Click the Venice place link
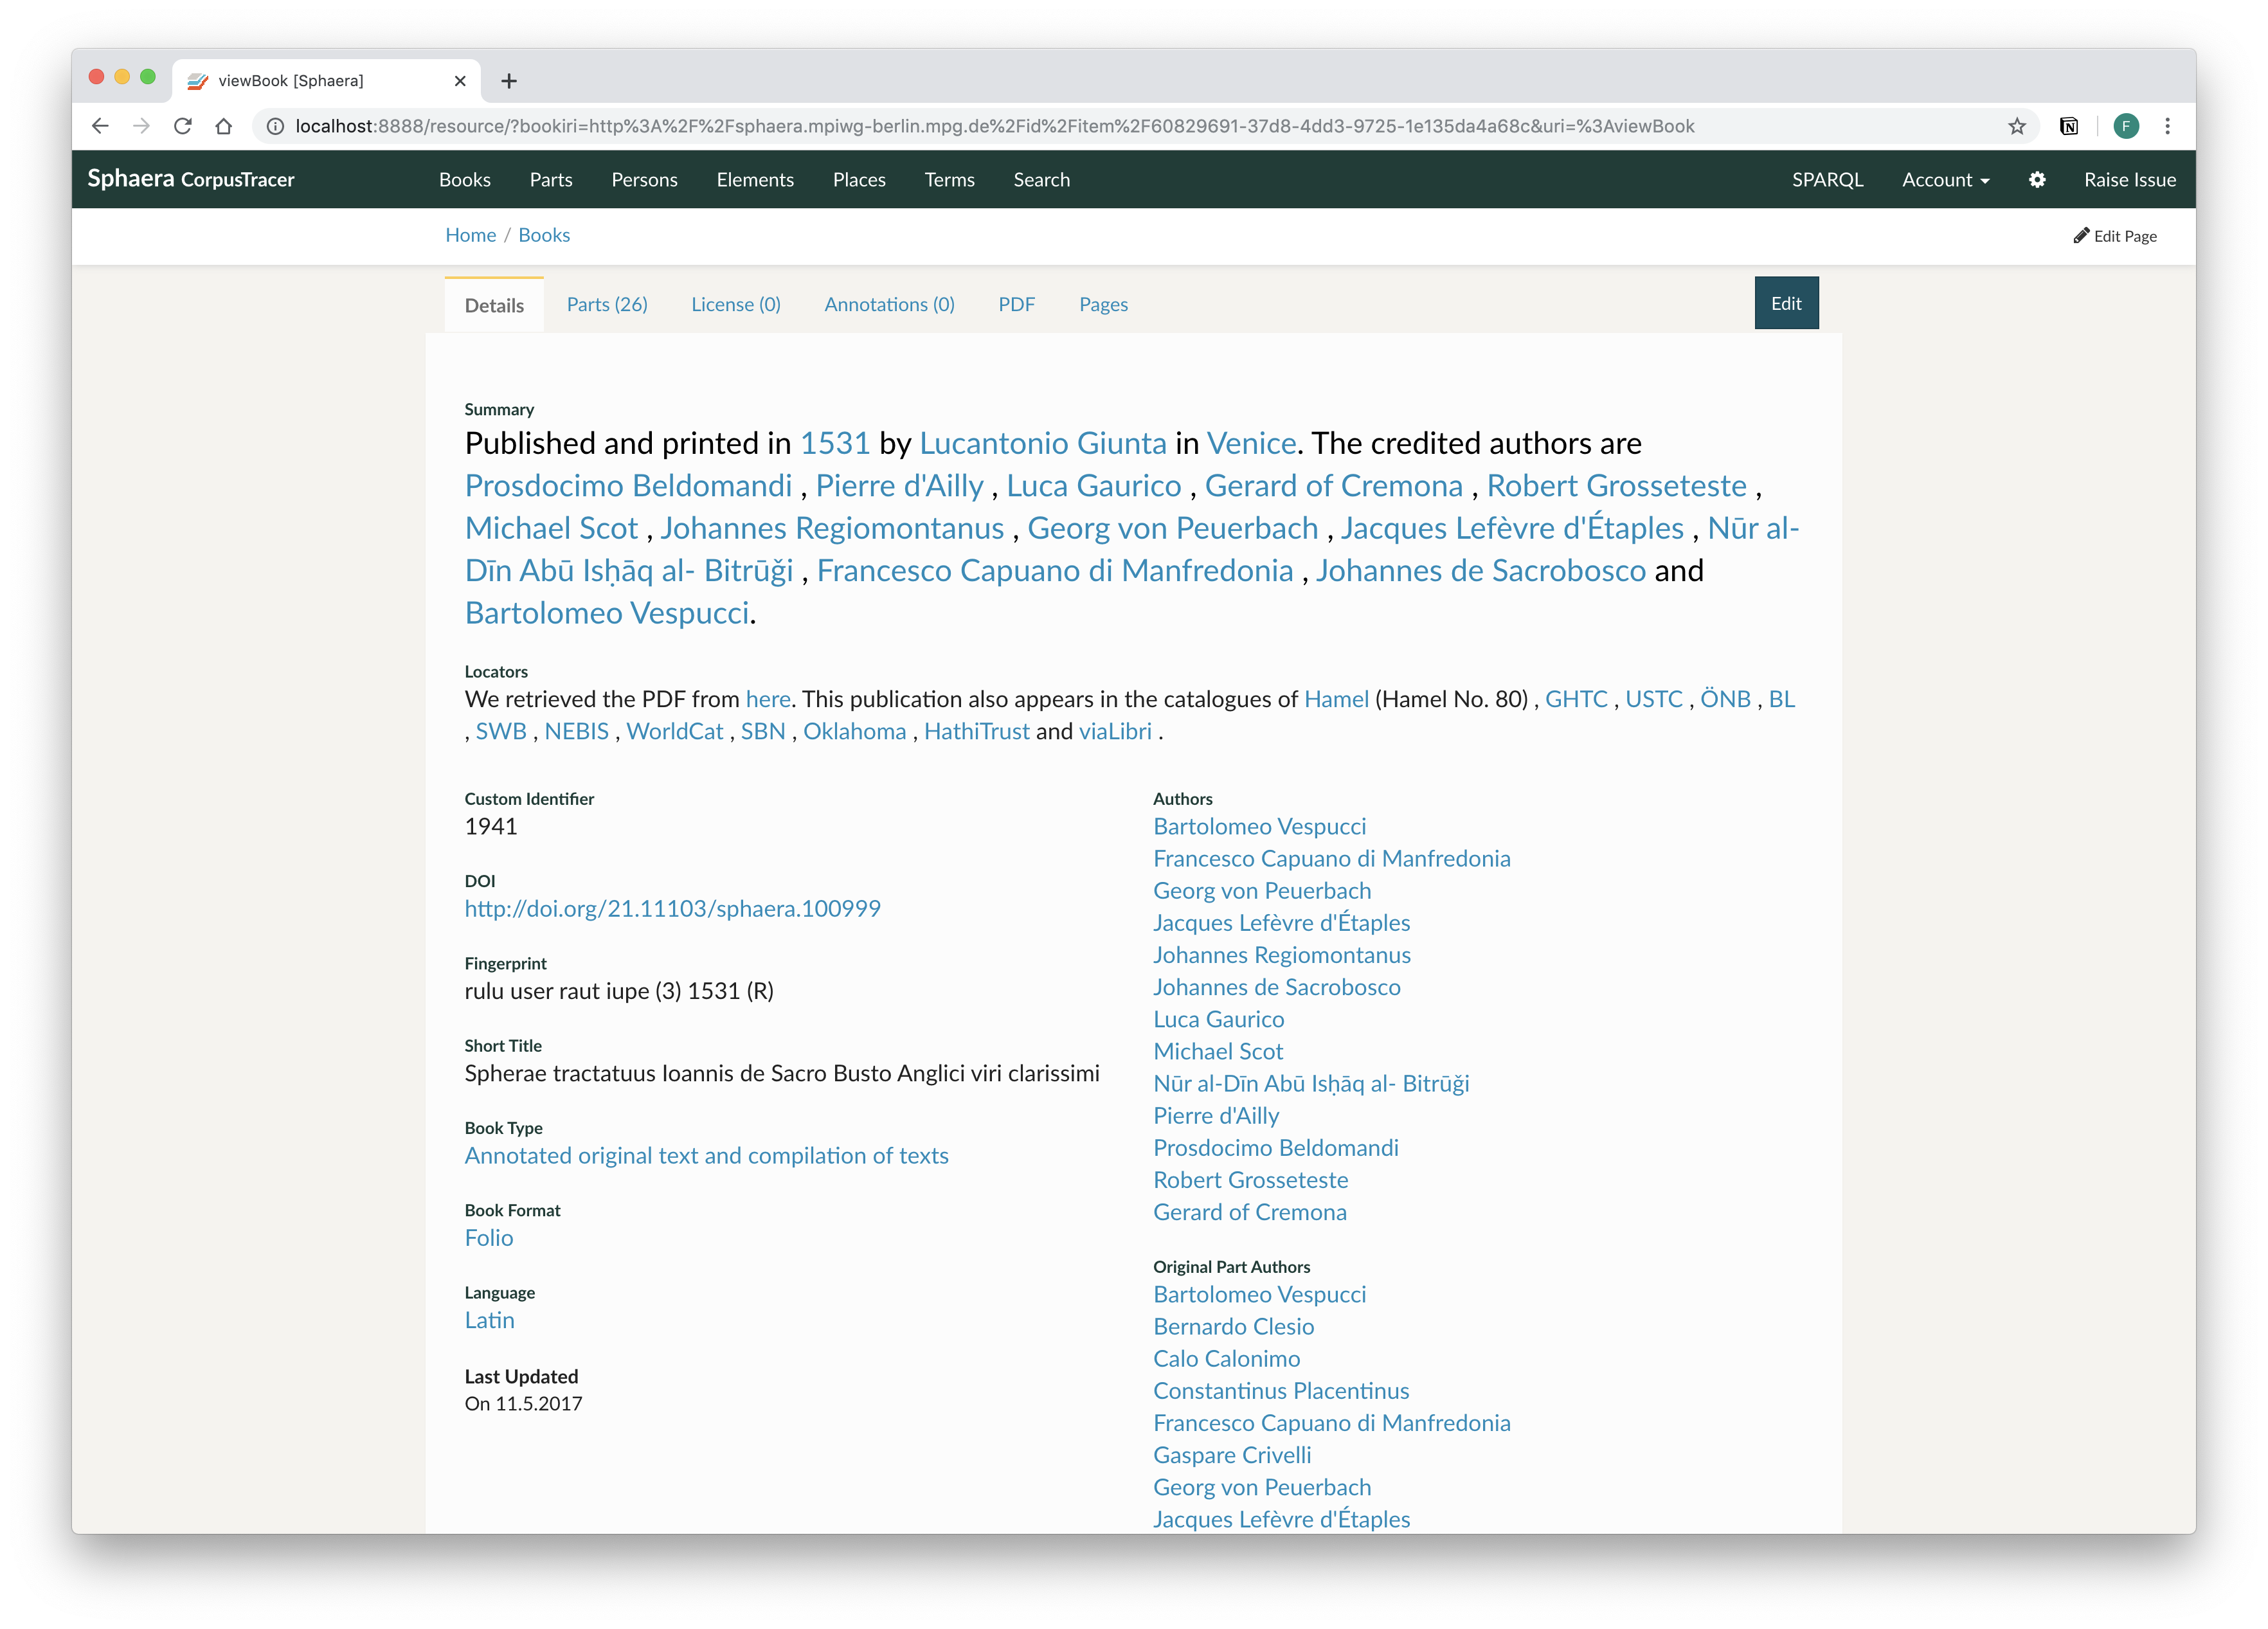 1251,443
